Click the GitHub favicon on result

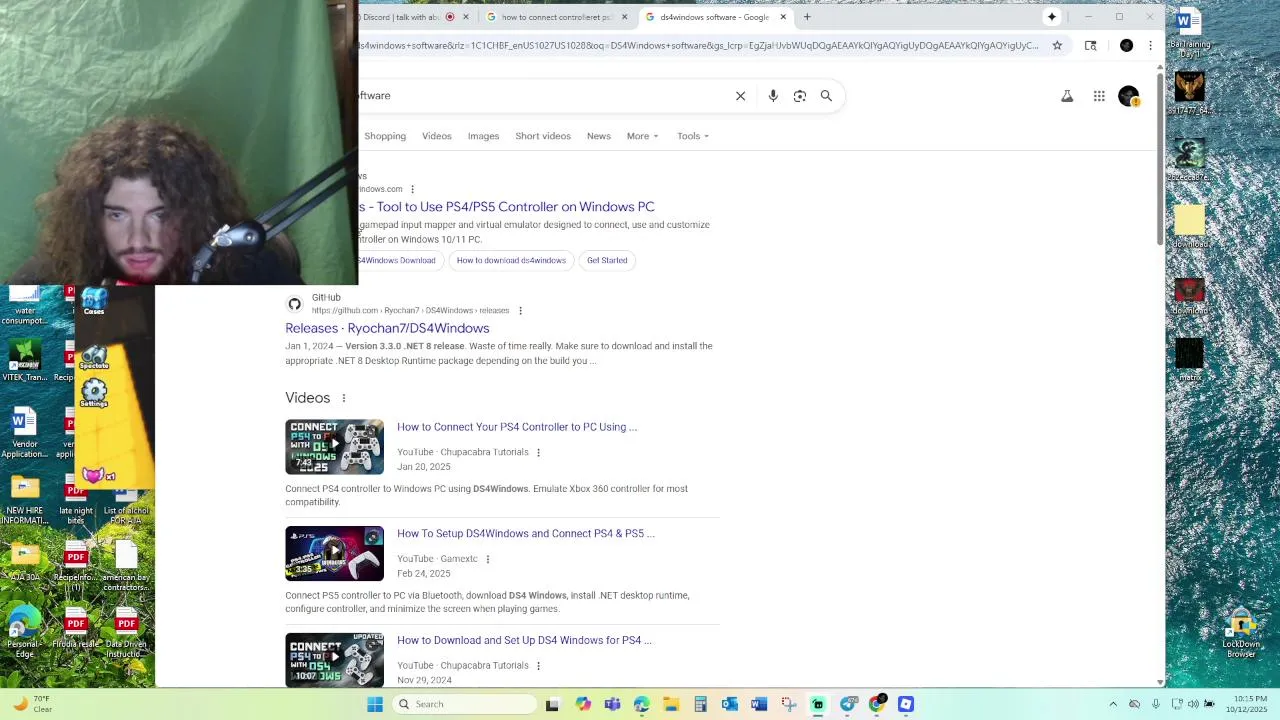(x=295, y=304)
